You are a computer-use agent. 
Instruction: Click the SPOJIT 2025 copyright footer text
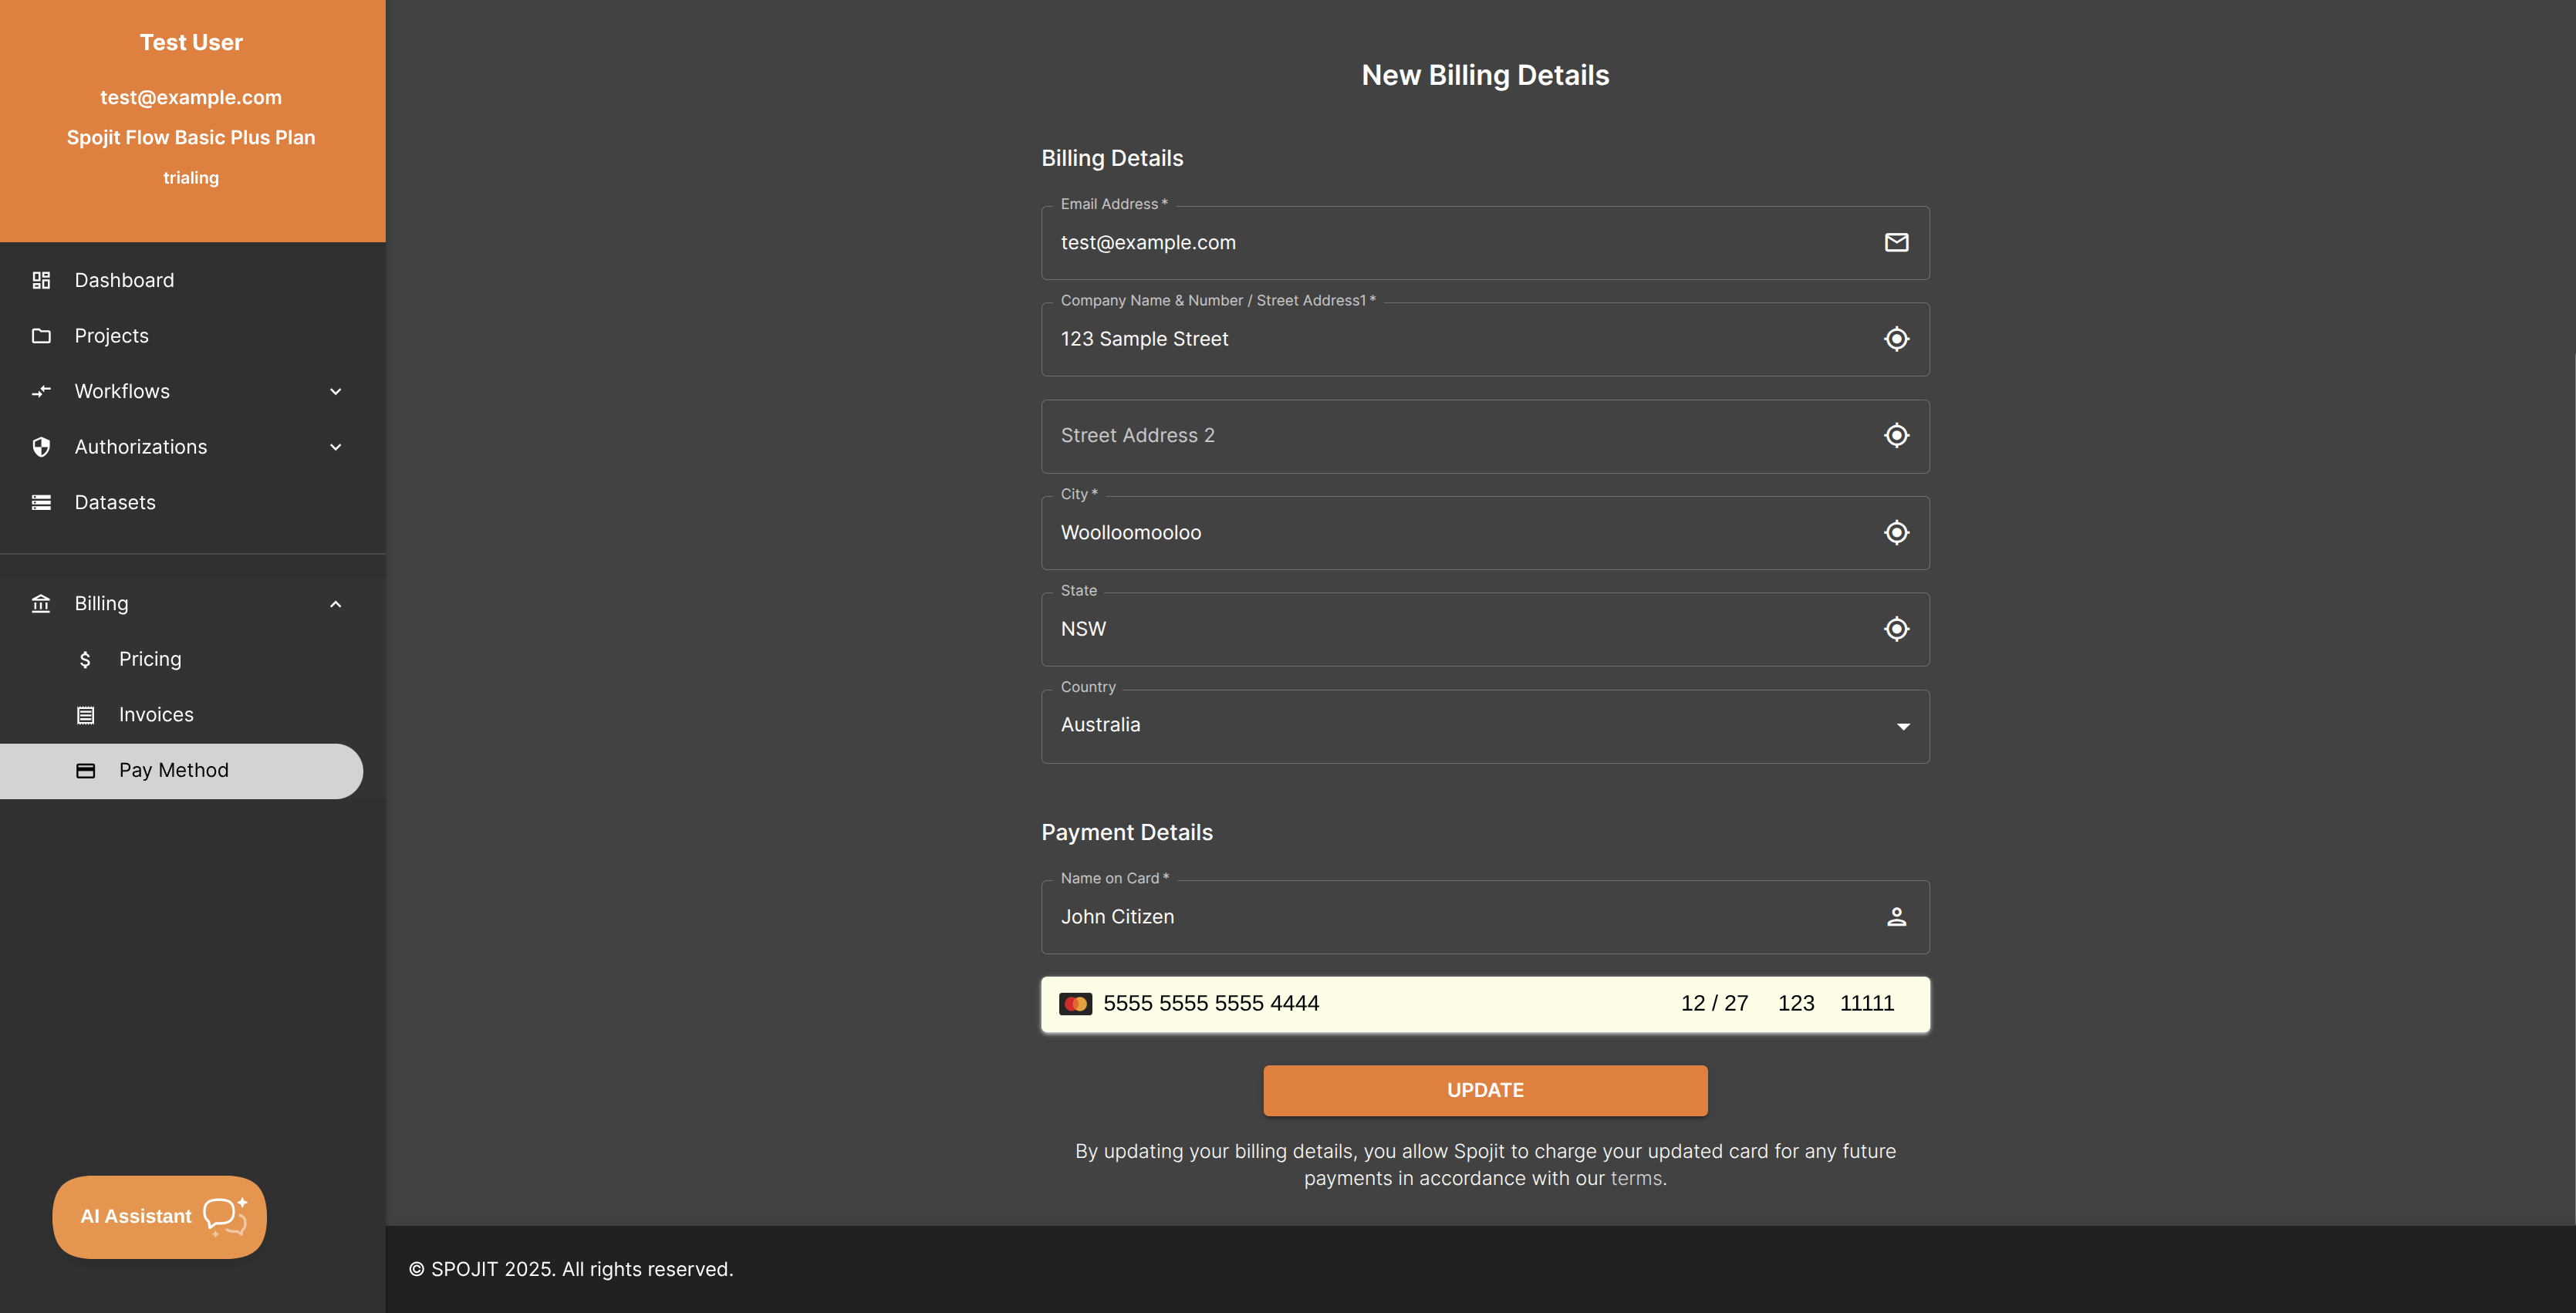click(x=571, y=1269)
